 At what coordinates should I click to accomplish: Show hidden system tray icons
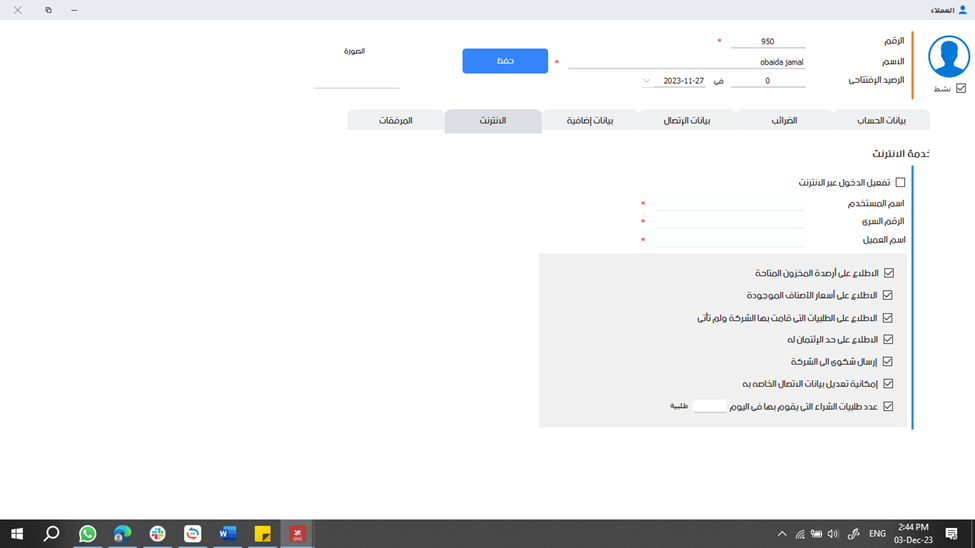(782, 534)
